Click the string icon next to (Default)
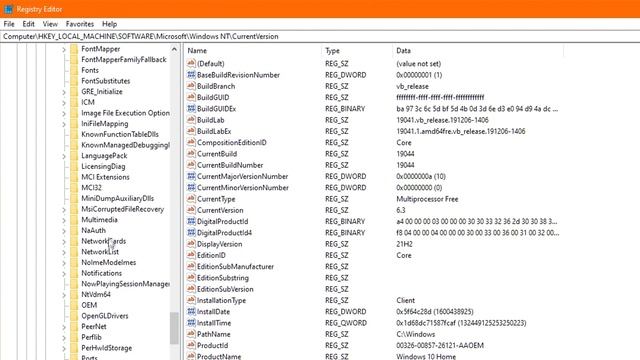 (191, 63)
